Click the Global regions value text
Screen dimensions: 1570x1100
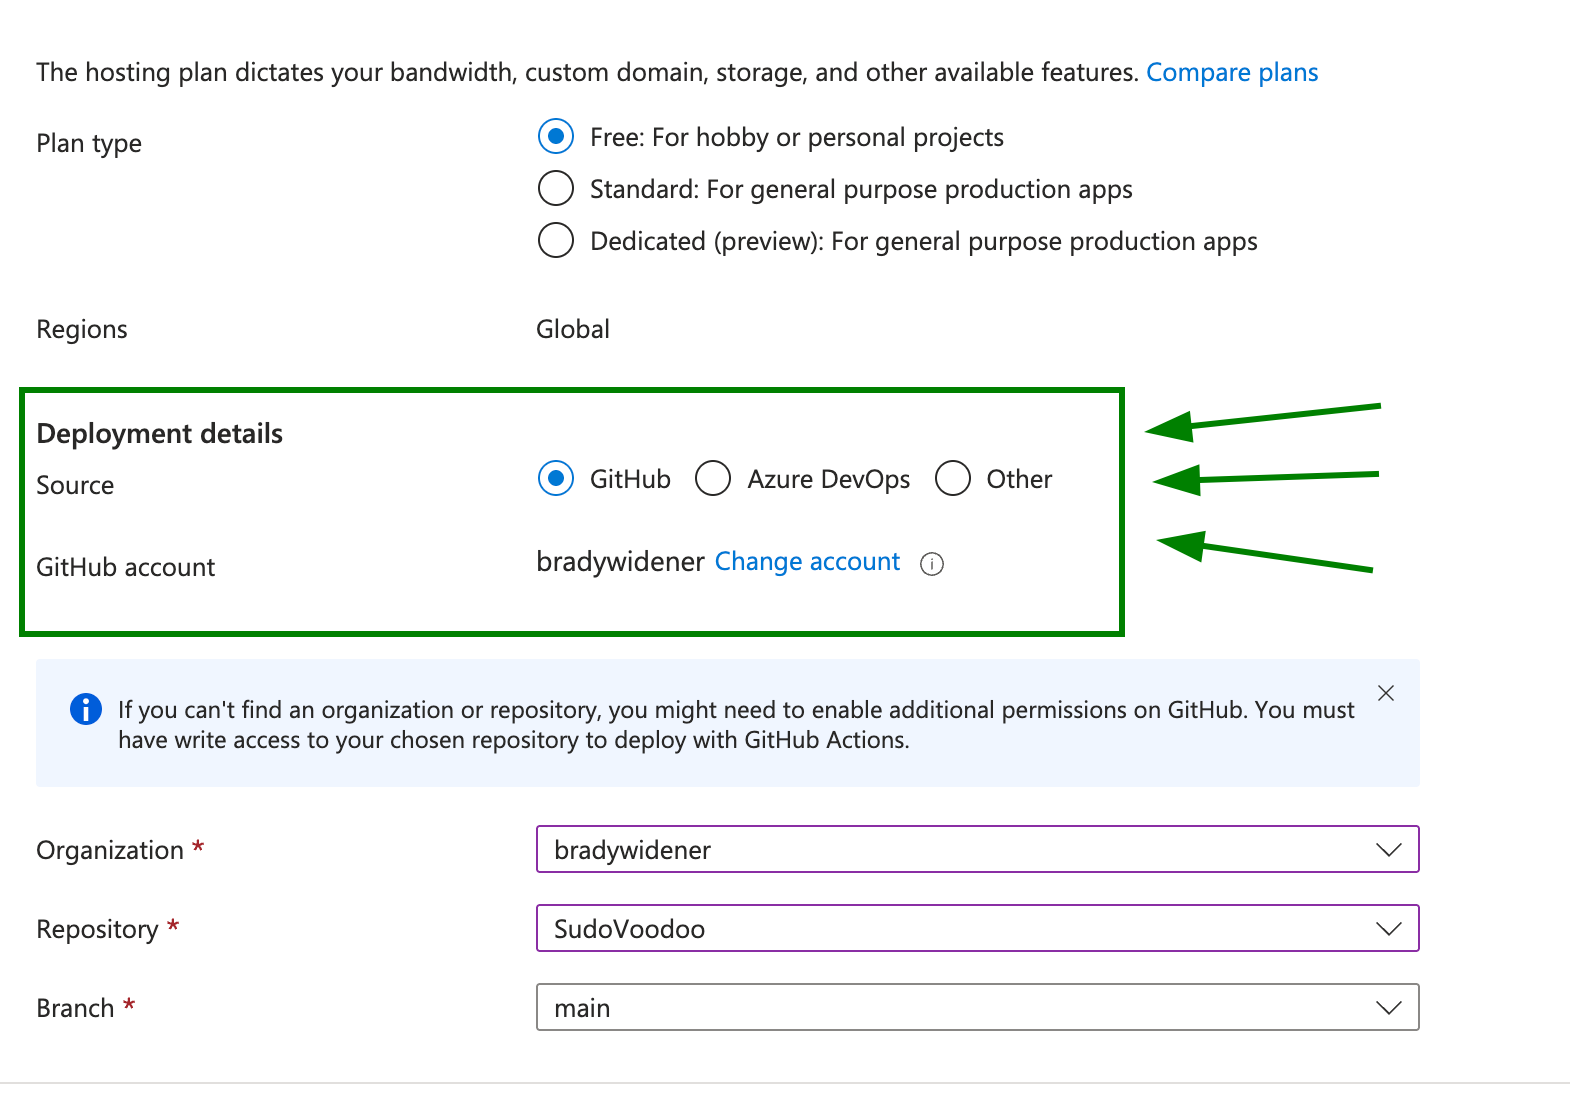(x=573, y=329)
